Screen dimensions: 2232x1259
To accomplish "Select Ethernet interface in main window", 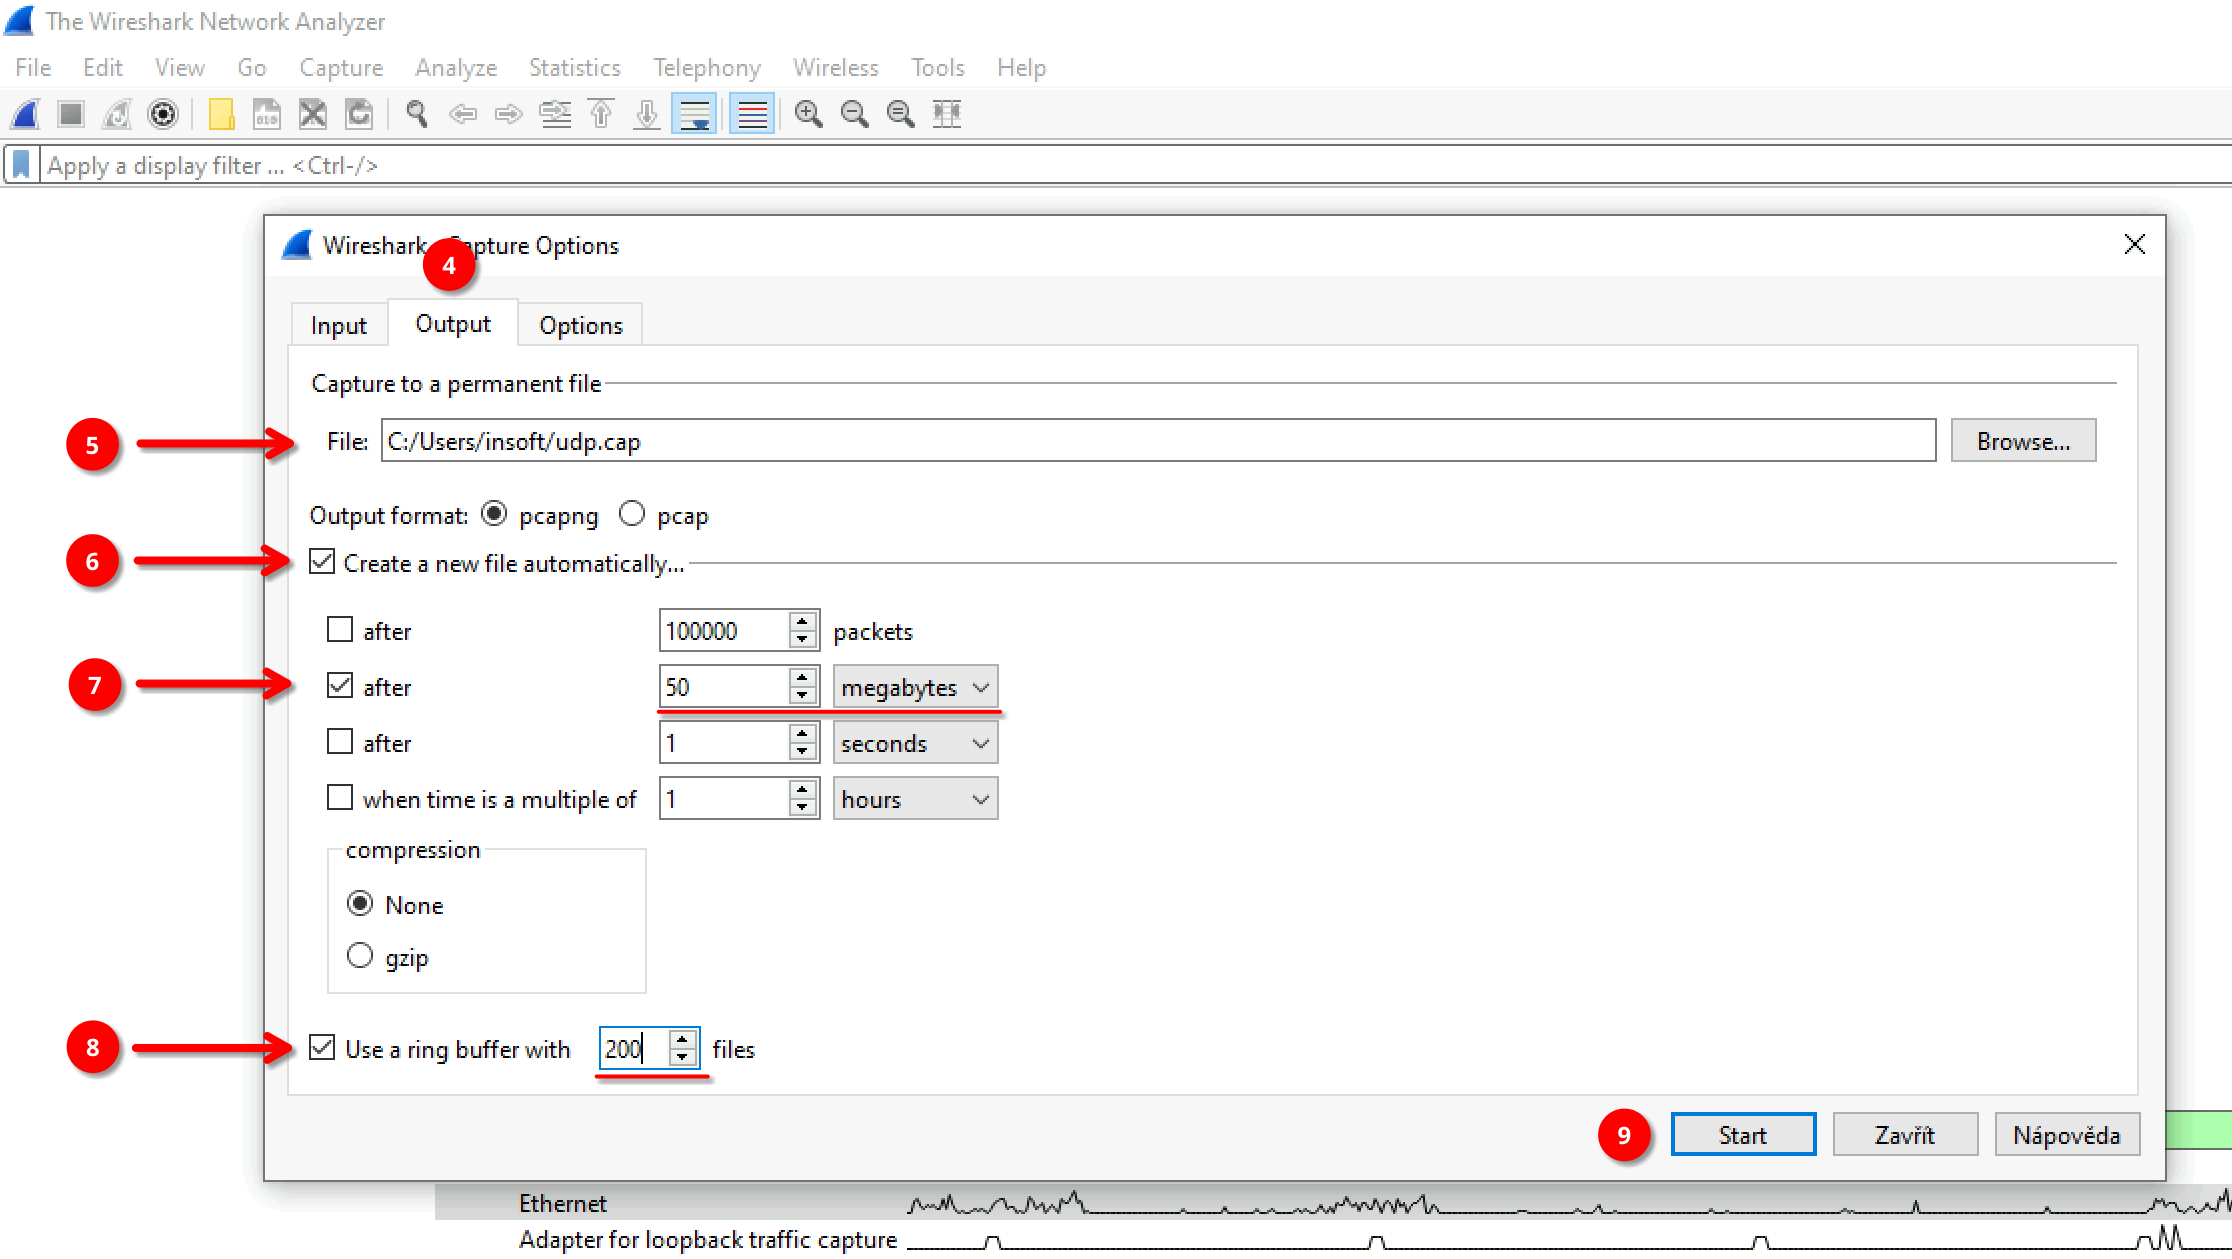I will (562, 1203).
